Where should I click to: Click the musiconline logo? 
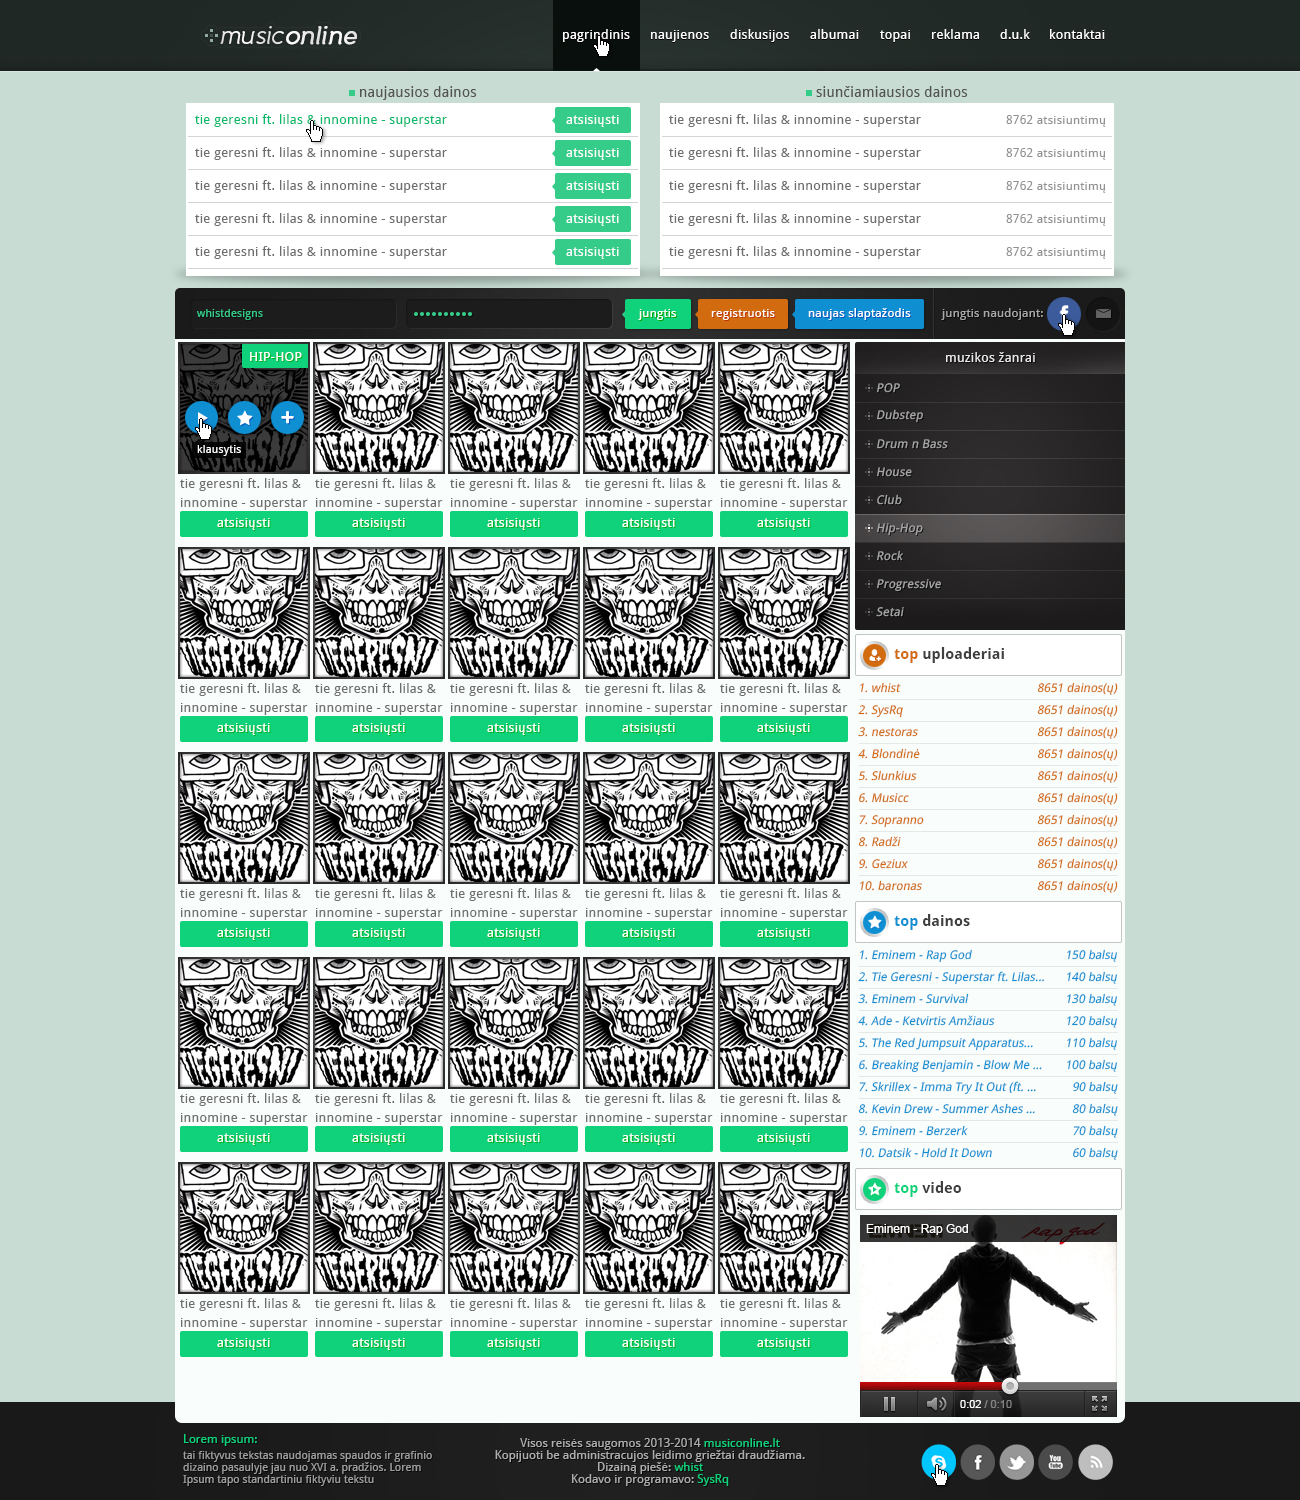click(x=281, y=36)
